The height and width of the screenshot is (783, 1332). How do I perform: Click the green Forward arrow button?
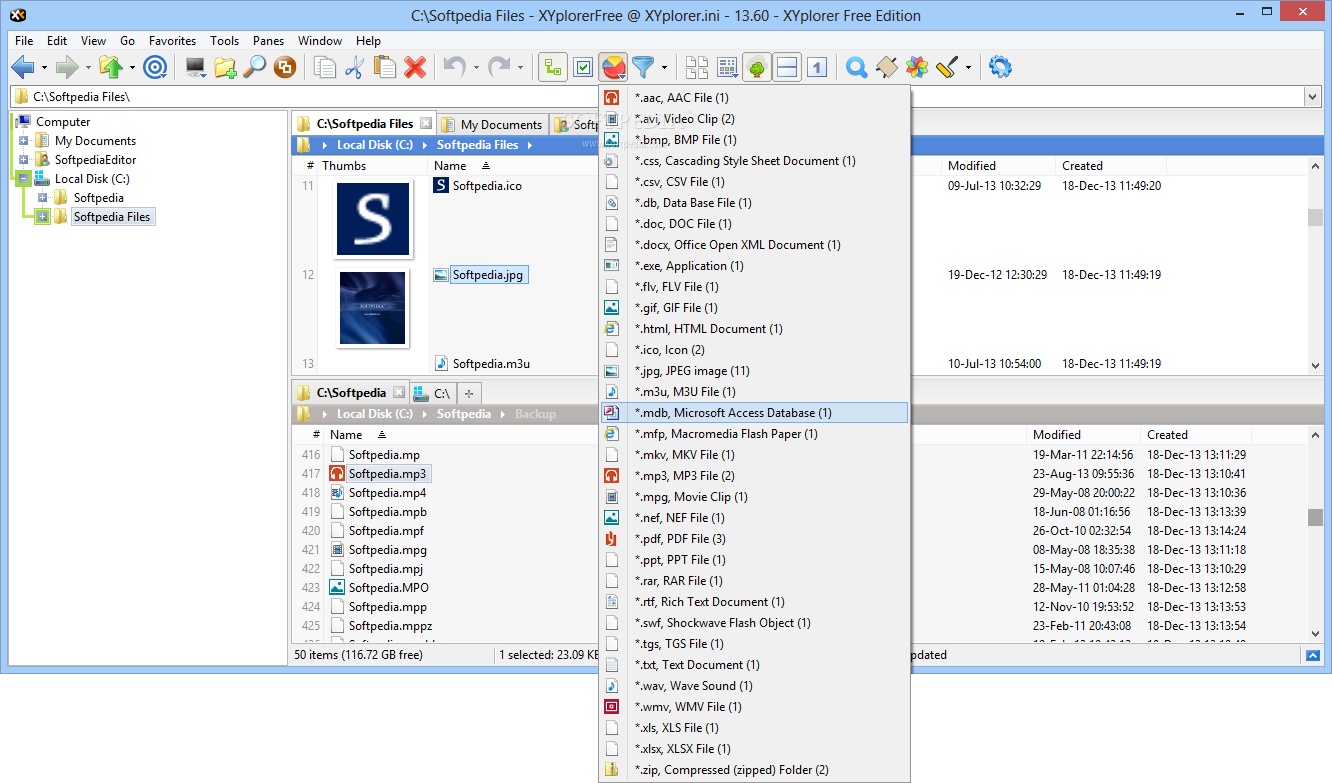(66, 67)
